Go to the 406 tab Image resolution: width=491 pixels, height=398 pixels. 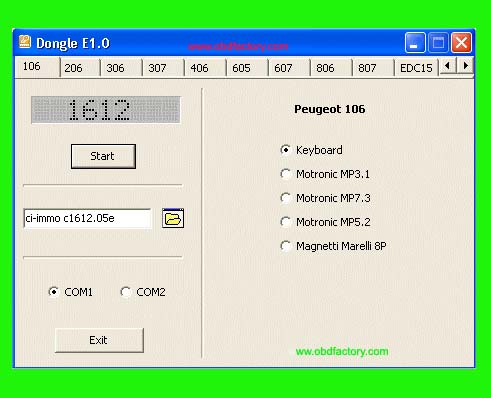click(206, 68)
